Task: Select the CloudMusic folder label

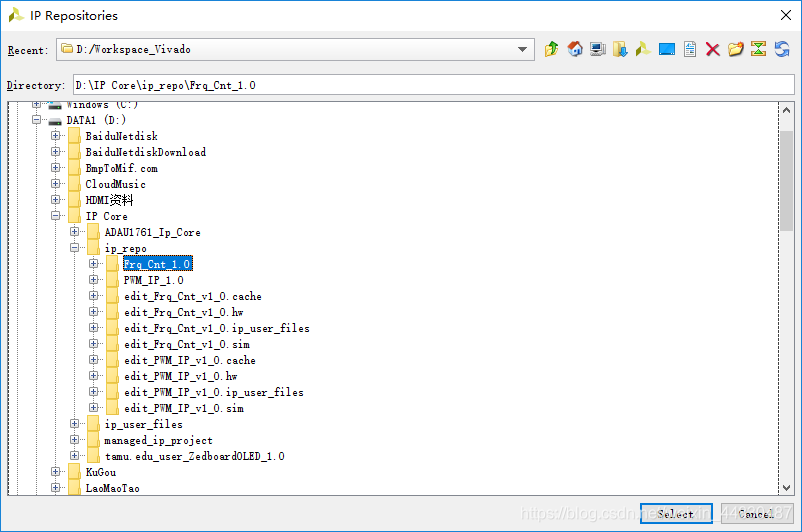Action: pos(116,184)
